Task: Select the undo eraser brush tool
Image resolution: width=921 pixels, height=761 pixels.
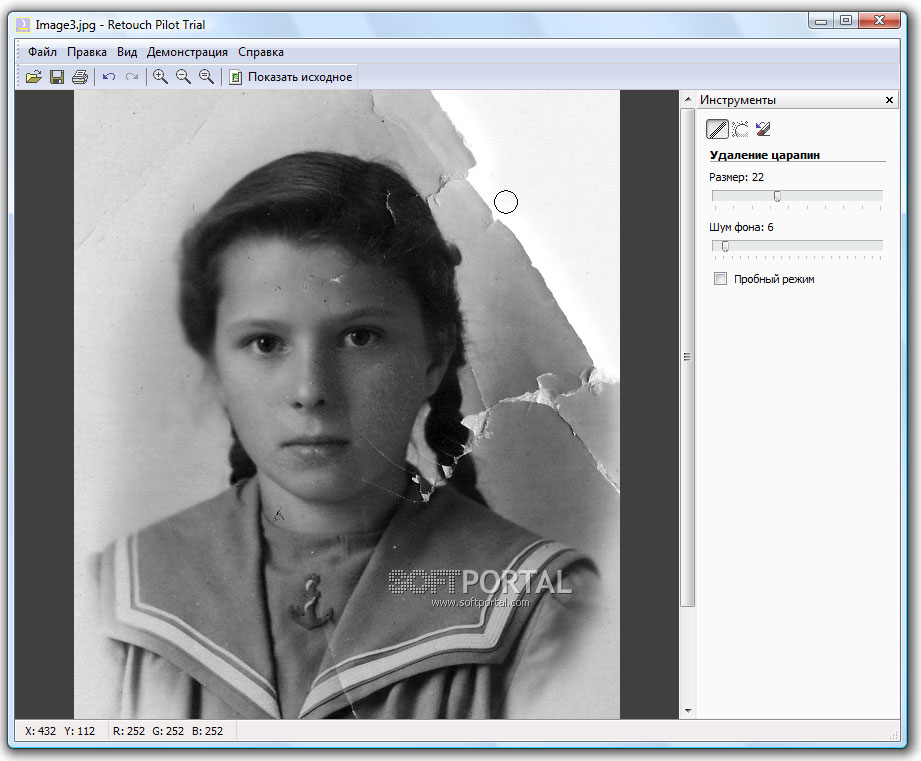Action: pos(763,128)
